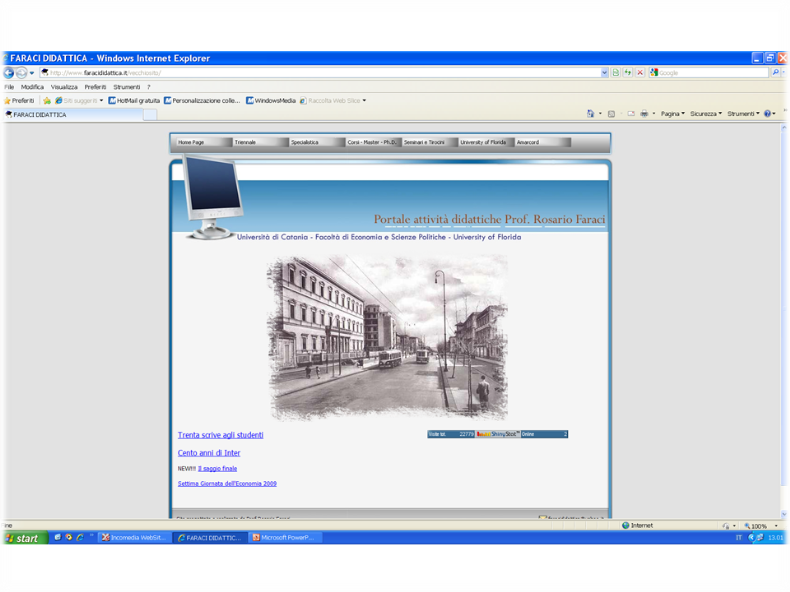Click Internet Explorer quick launch icon
The height and width of the screenshot is (592, 790).
click(x=80, y=538)
